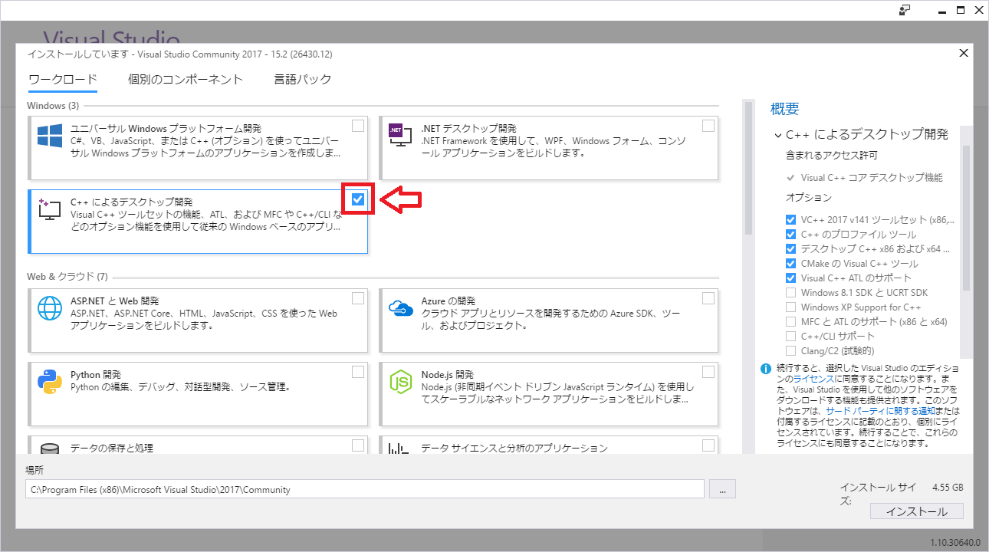Click the Python logo icon
This screenshot has height=552, width=989.
(x=50, y=382)
